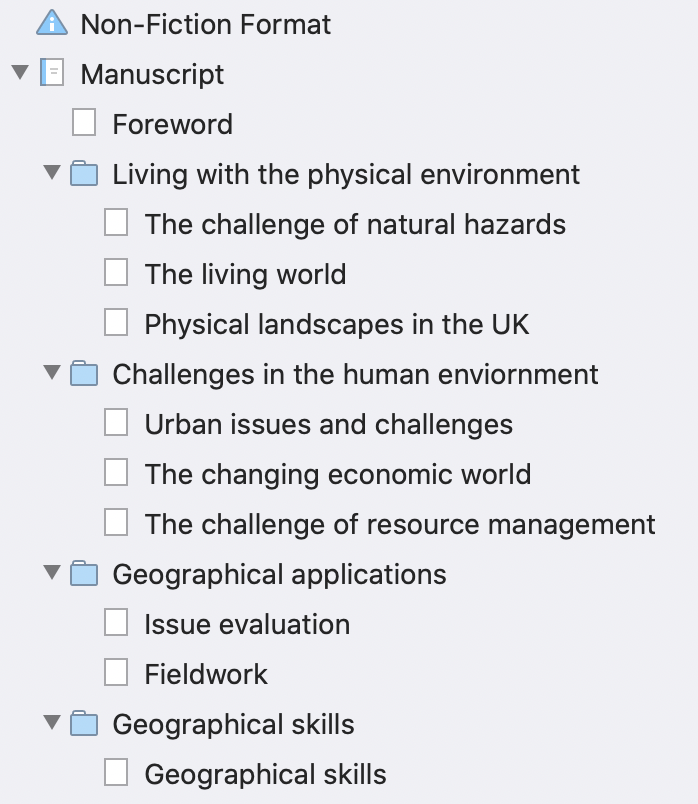Screen dimensions: 698x804
Task: Click the Challenges in the human enviornment folder icon
Action: coord(84,373)
